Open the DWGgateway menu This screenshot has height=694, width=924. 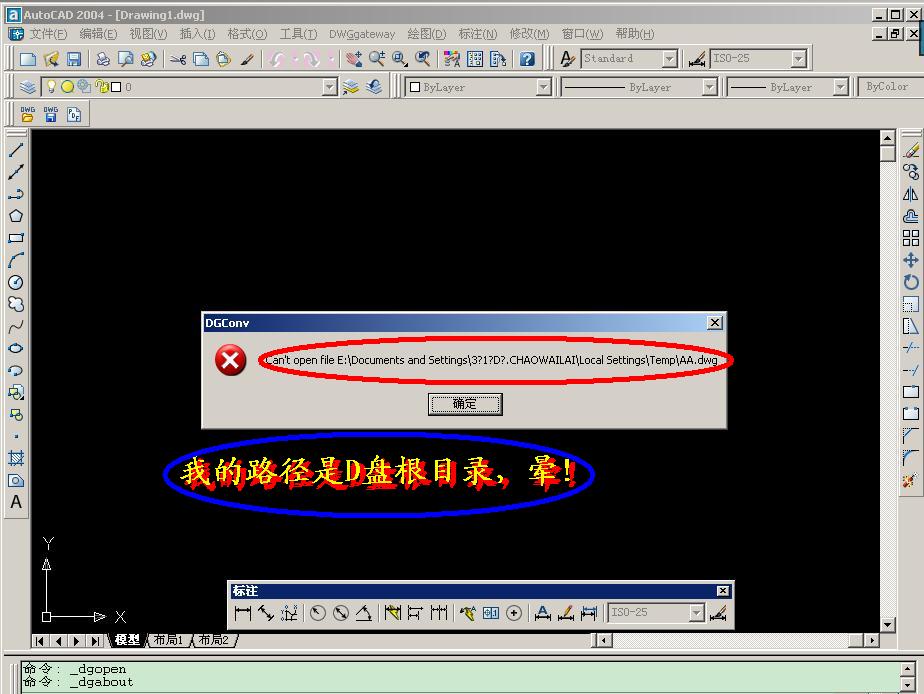(x=362, y=34)
